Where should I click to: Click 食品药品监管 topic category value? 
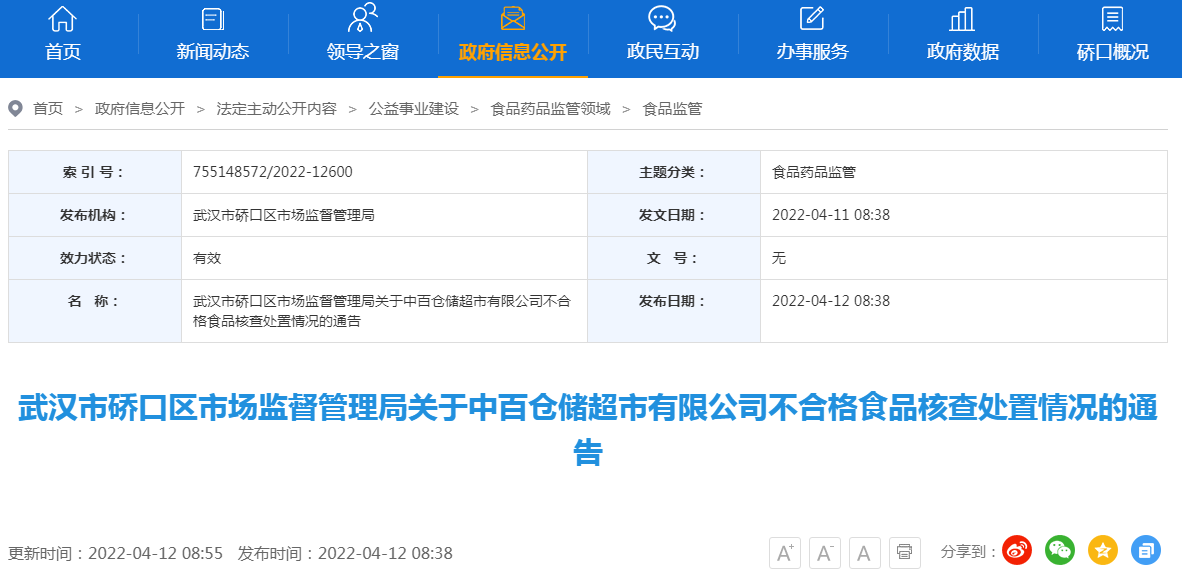point(814,172)
